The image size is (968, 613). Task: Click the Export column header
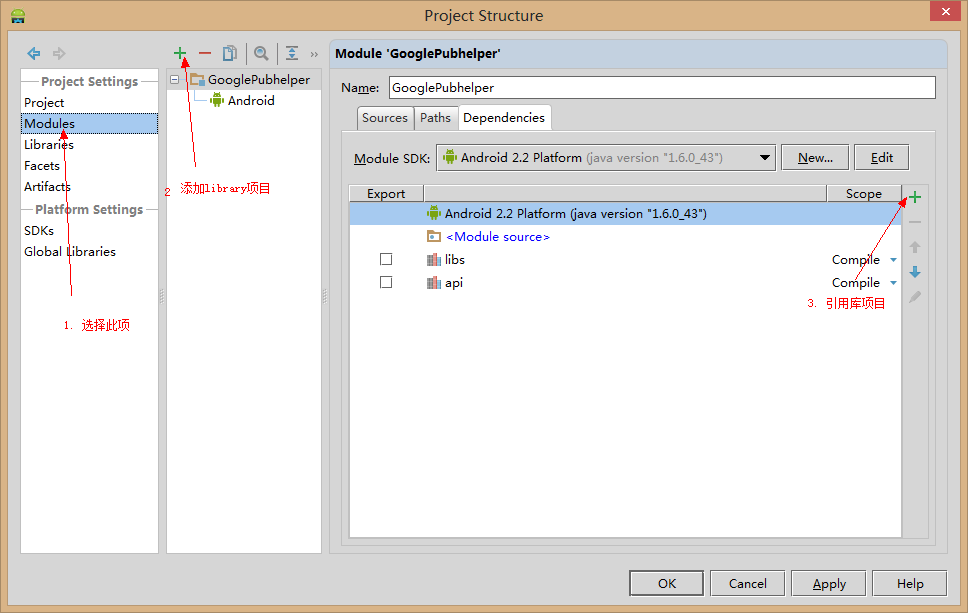click(386, 193)
